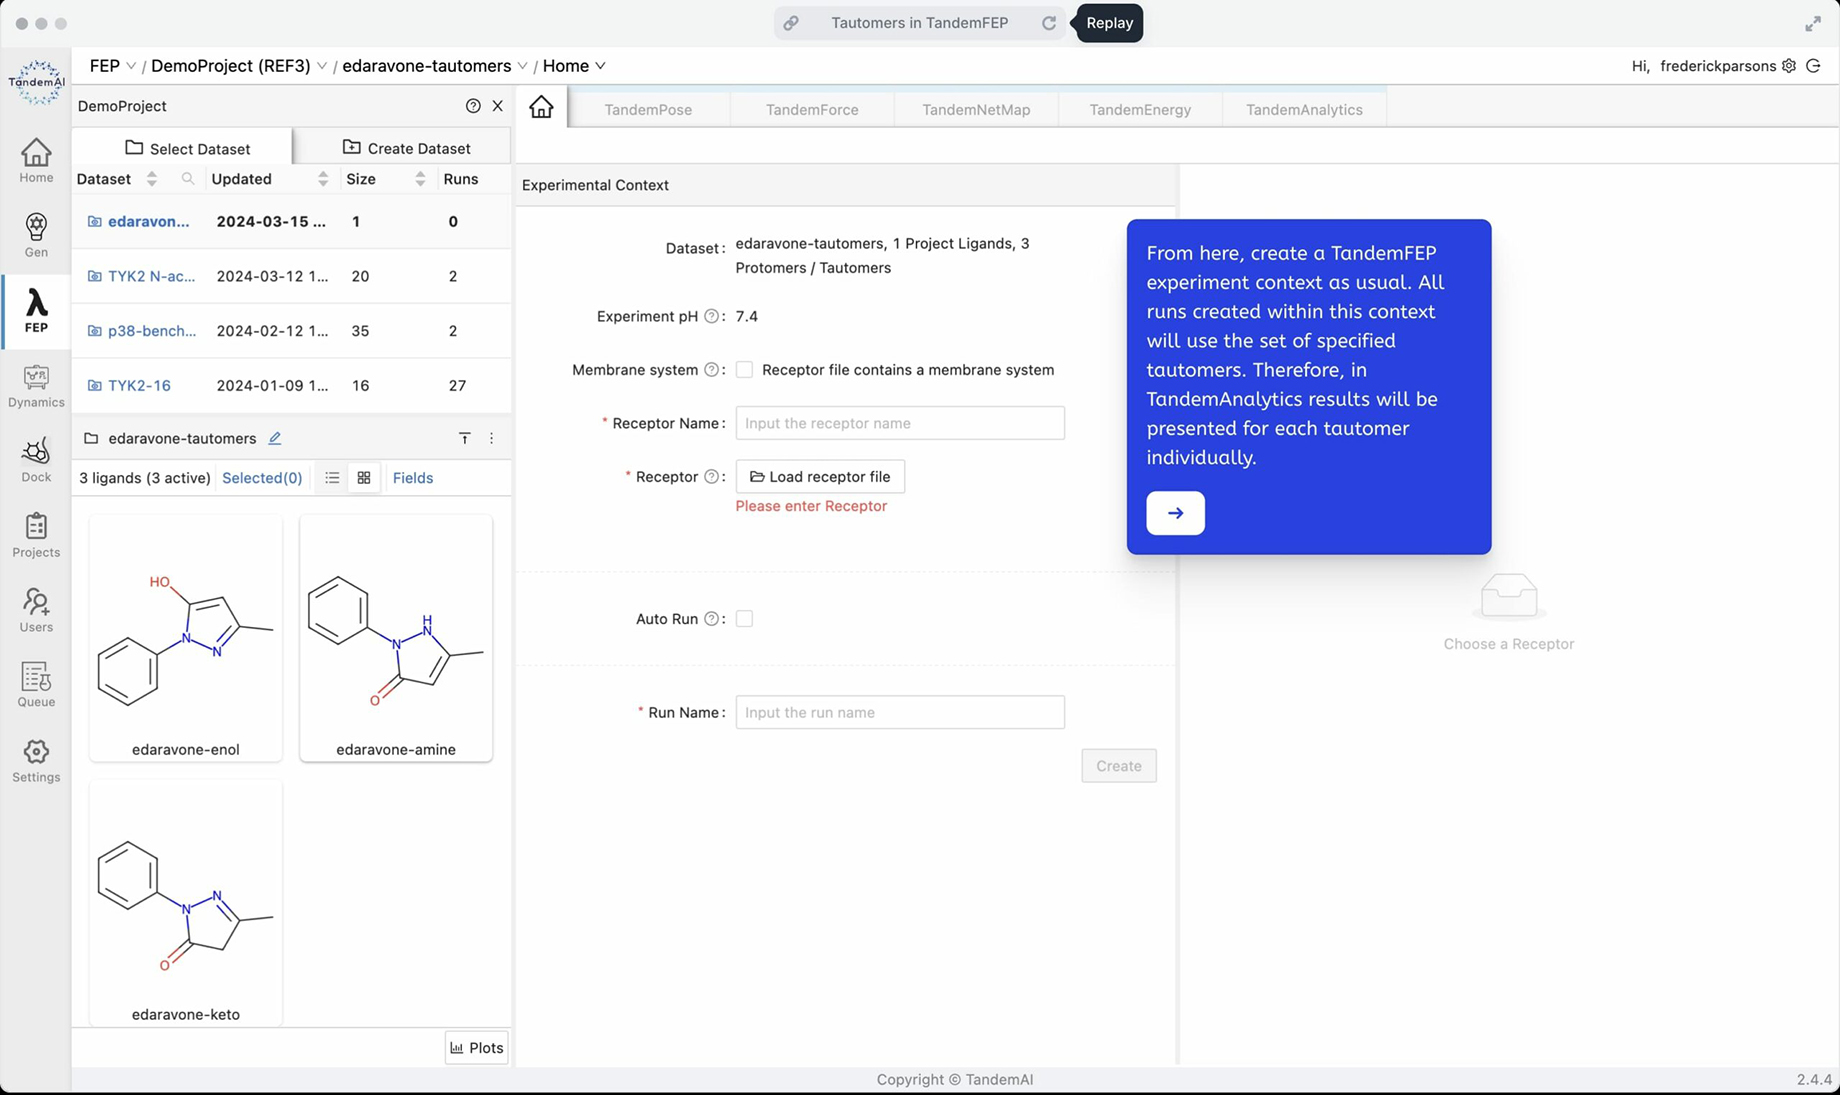
Task: Click the Plots button
Action: click(x=476, y=1048)
